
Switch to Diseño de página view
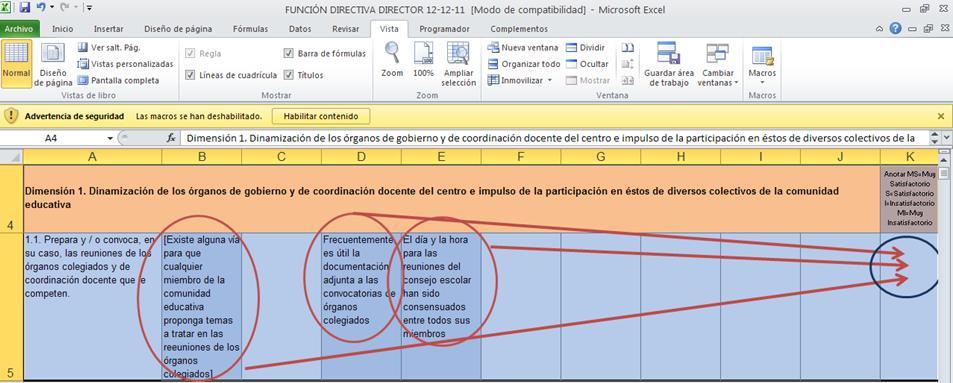[53, 64]
